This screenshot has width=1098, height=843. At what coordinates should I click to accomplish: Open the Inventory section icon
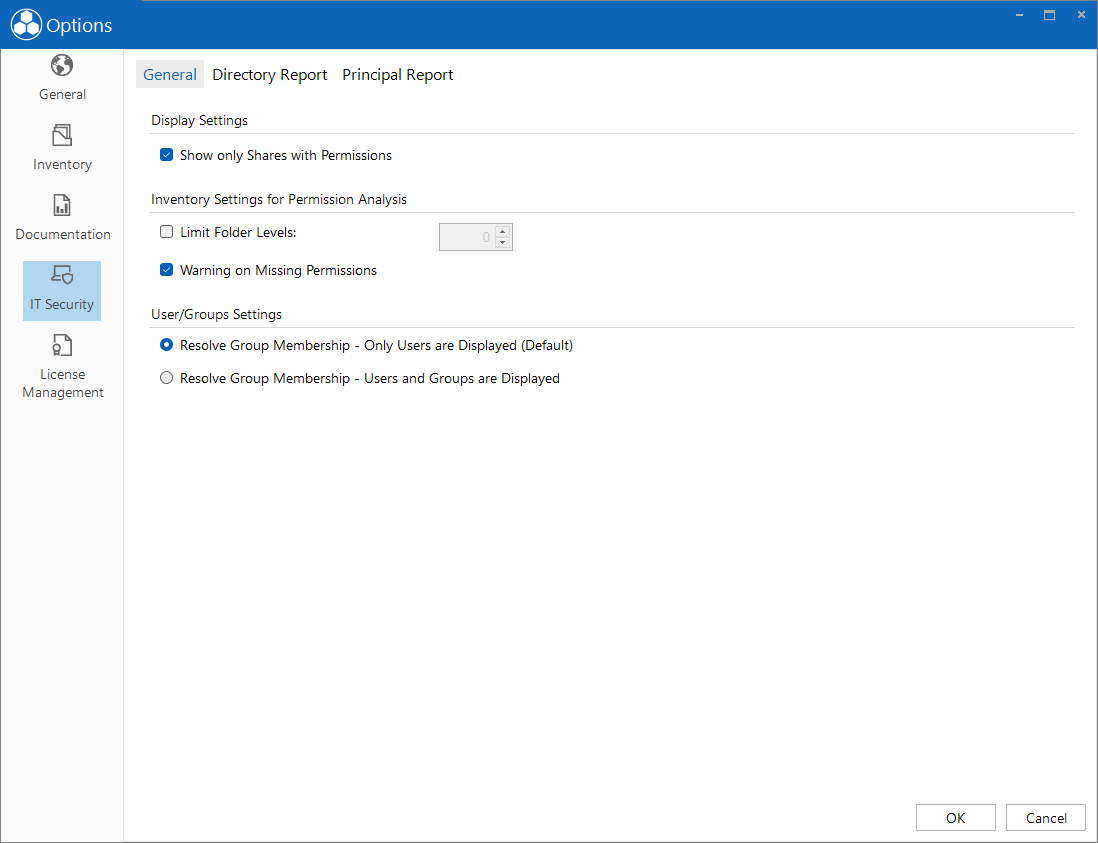(62, 135)
